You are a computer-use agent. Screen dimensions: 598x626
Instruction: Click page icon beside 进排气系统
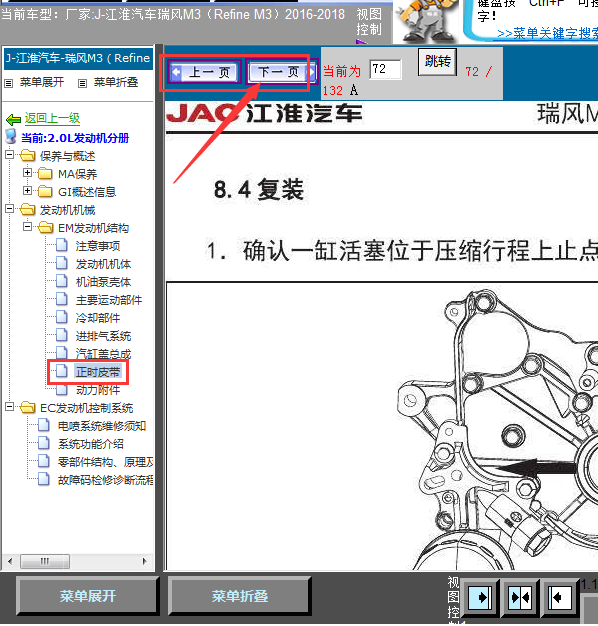point(61,335)
